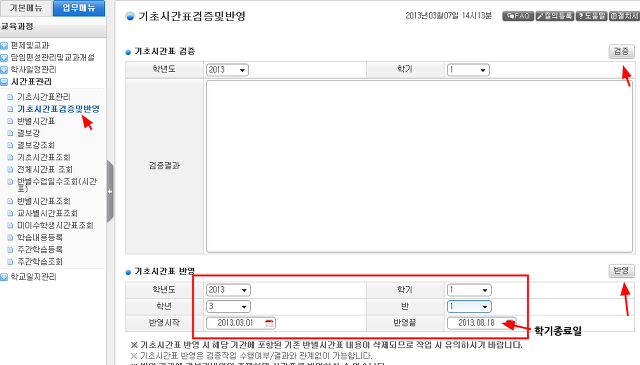Click inside the 검증결과 text area
Screen dimensions: 640x365
pyautogui.click(x=420, y=166)
